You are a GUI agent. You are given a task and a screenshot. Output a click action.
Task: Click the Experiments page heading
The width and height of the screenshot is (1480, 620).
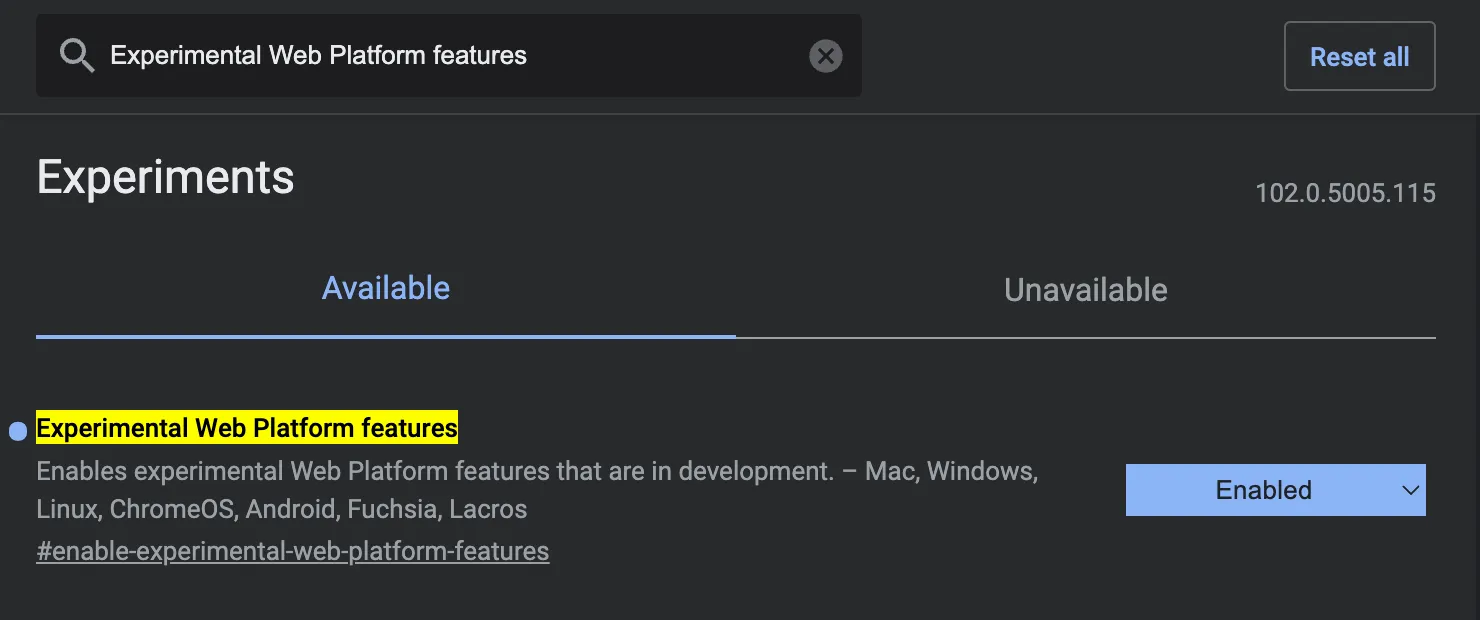click(x=165, y=177)
